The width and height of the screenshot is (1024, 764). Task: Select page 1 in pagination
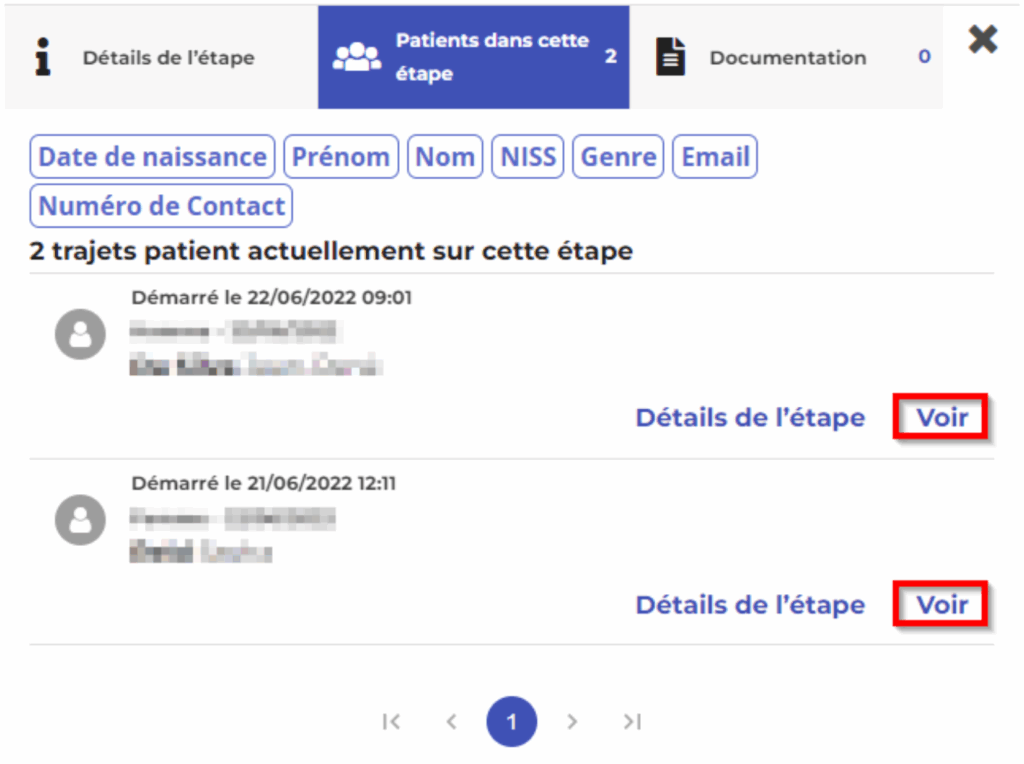pyautogui.click(x=512, y=721)
